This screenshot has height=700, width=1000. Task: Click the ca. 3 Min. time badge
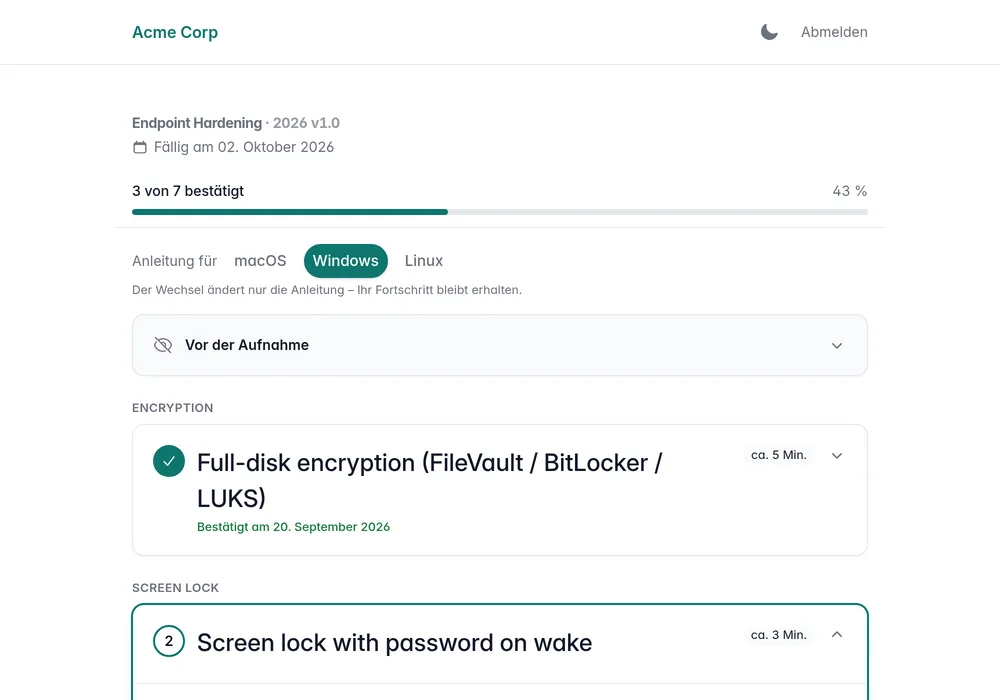tap(779, 635)
